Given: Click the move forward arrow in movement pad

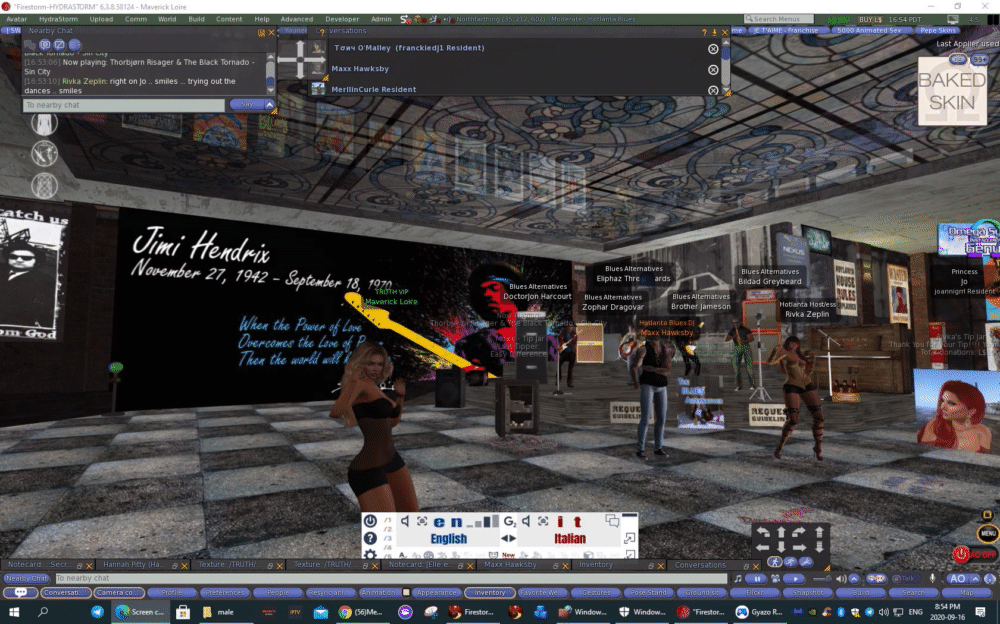Looking at the screenshot, I should point(781,532).
